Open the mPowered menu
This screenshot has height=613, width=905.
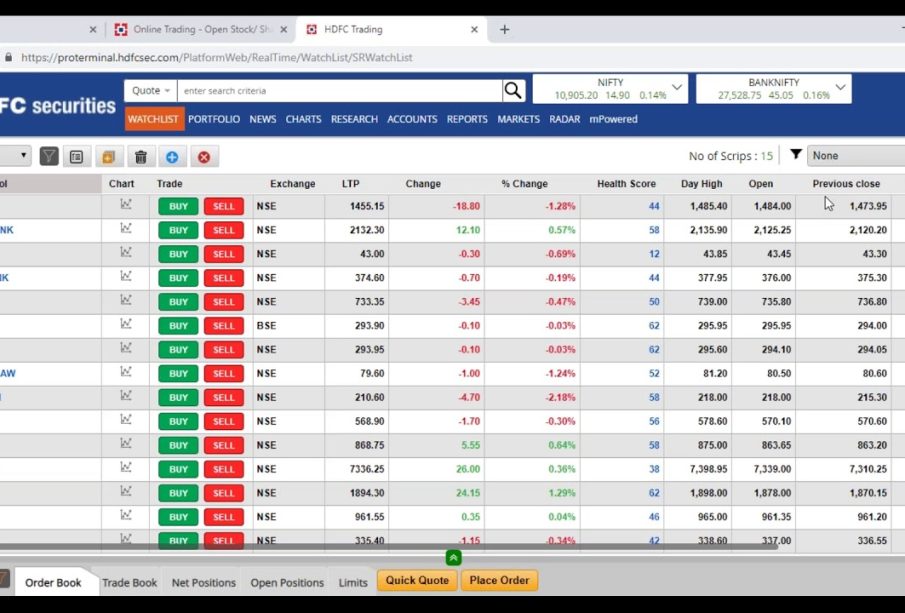[613, 119]
